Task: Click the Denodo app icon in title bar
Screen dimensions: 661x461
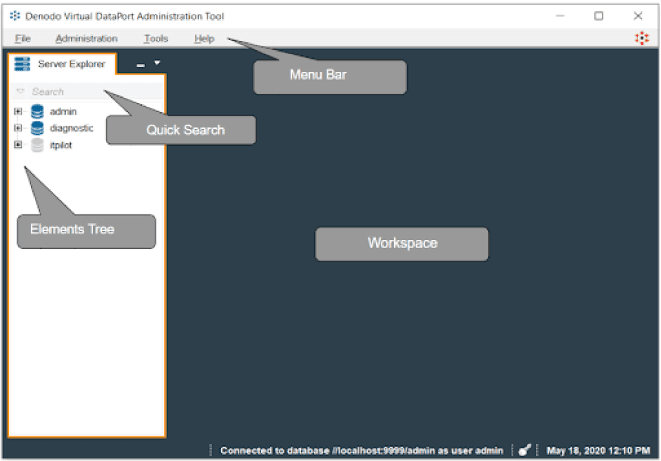Action: coord(15,16)
